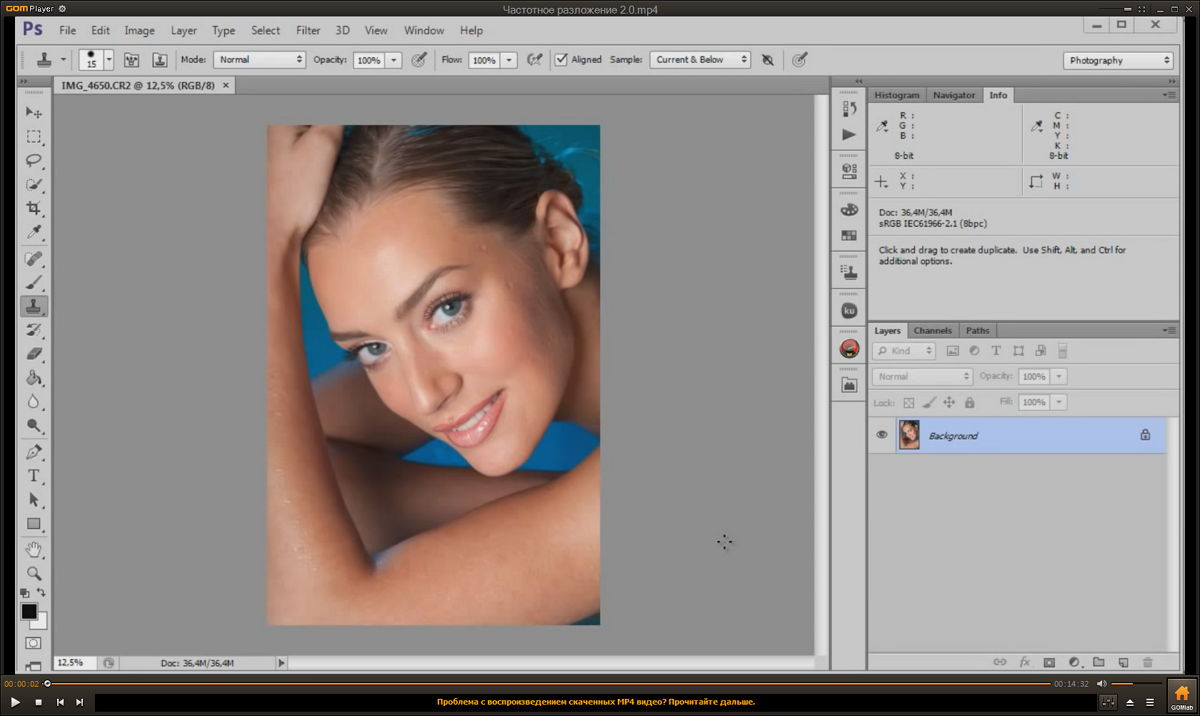Select the Type tool

pos(34,476)
